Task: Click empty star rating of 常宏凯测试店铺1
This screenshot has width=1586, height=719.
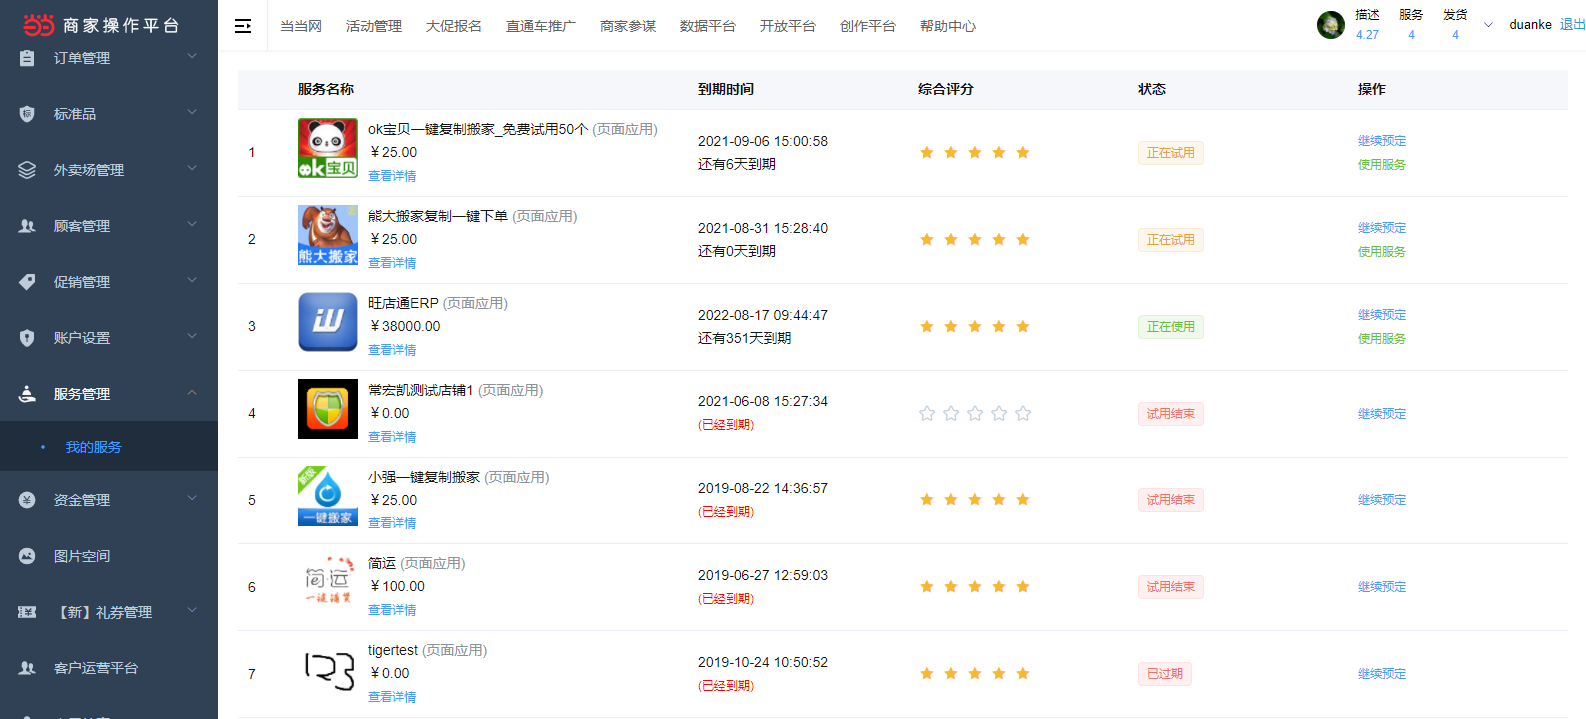Action: click(975, 414)
